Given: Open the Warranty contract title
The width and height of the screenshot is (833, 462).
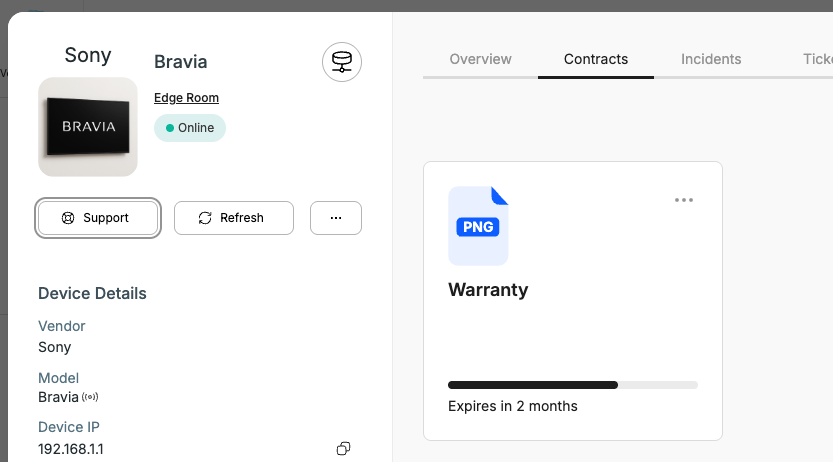Looking at the screenshot, I should [x=488, y=289].
